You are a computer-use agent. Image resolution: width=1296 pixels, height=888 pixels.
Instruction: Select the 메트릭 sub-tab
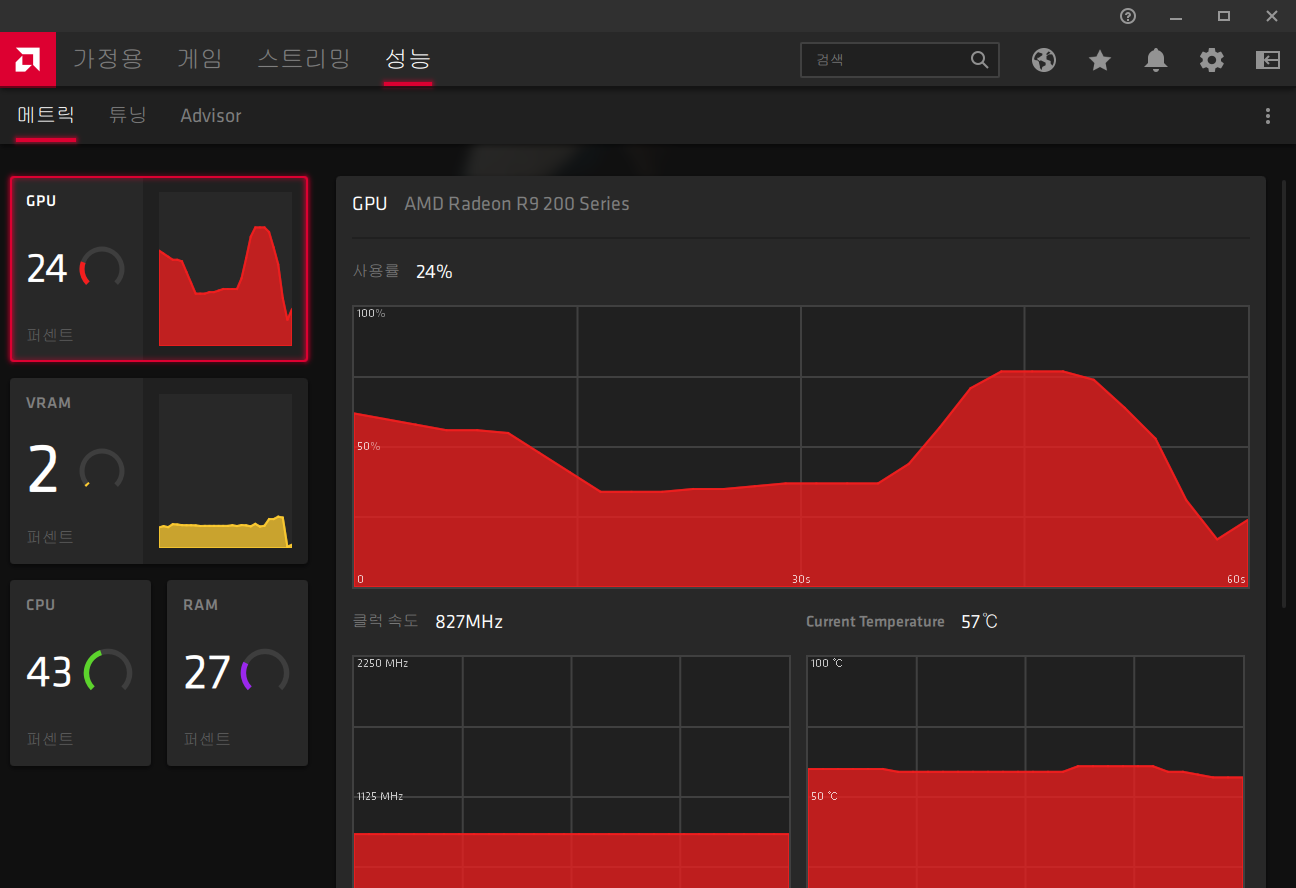point(46,115)
